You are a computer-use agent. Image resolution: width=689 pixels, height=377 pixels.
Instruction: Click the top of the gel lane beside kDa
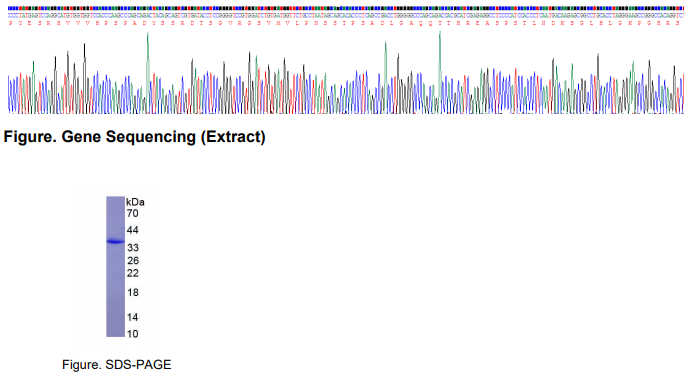(116, 201)
